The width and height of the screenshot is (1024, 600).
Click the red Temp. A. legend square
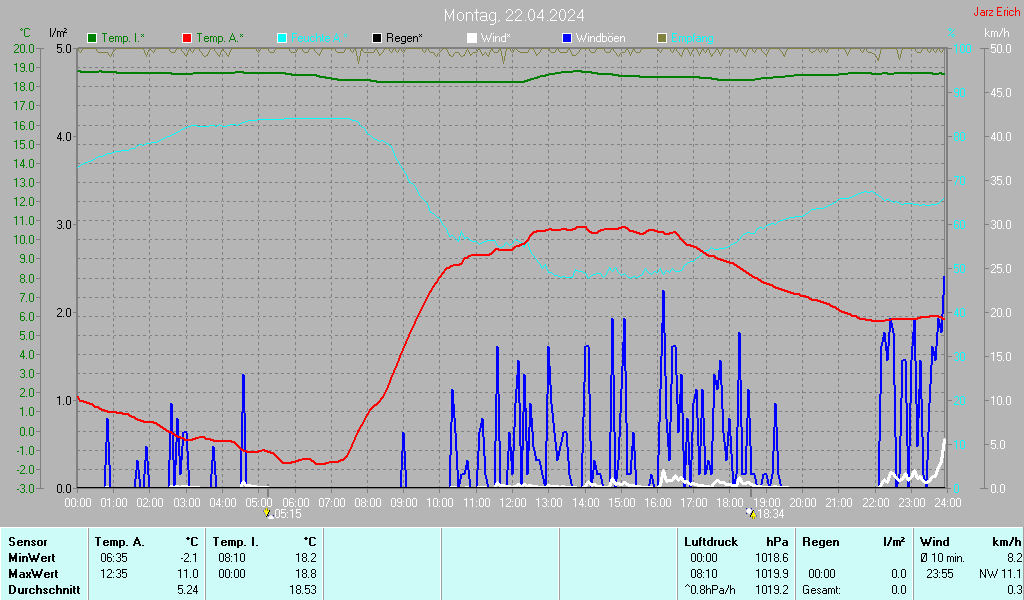(188, 38)
